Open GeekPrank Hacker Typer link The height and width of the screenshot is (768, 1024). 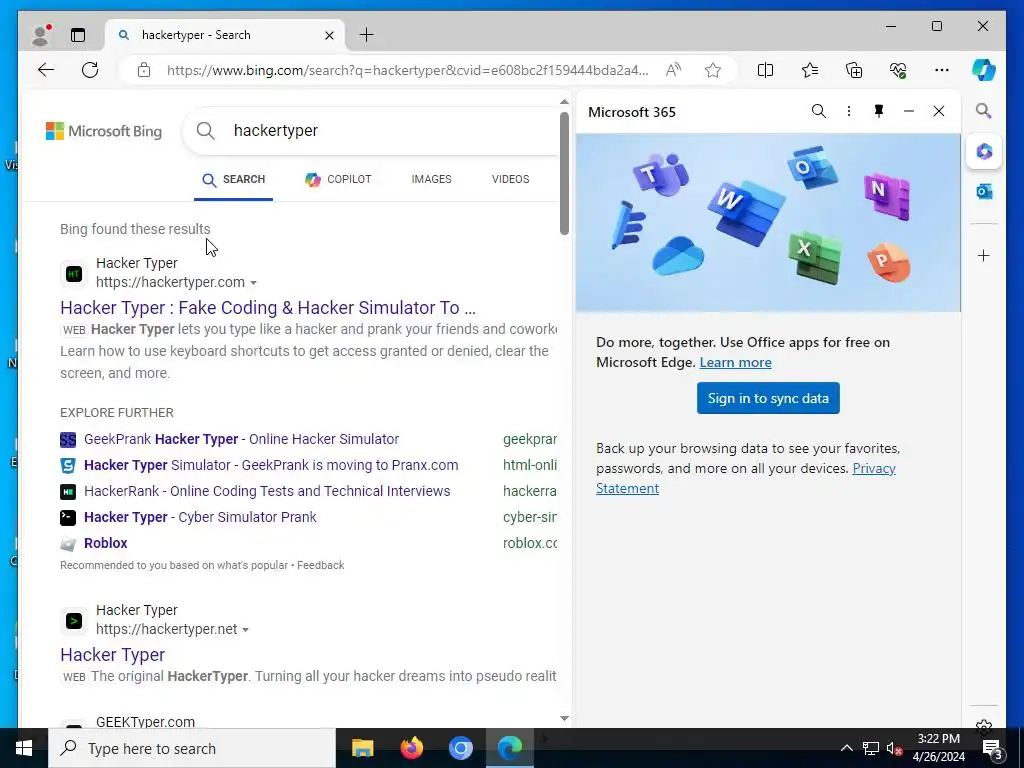(x=242, y=440)
